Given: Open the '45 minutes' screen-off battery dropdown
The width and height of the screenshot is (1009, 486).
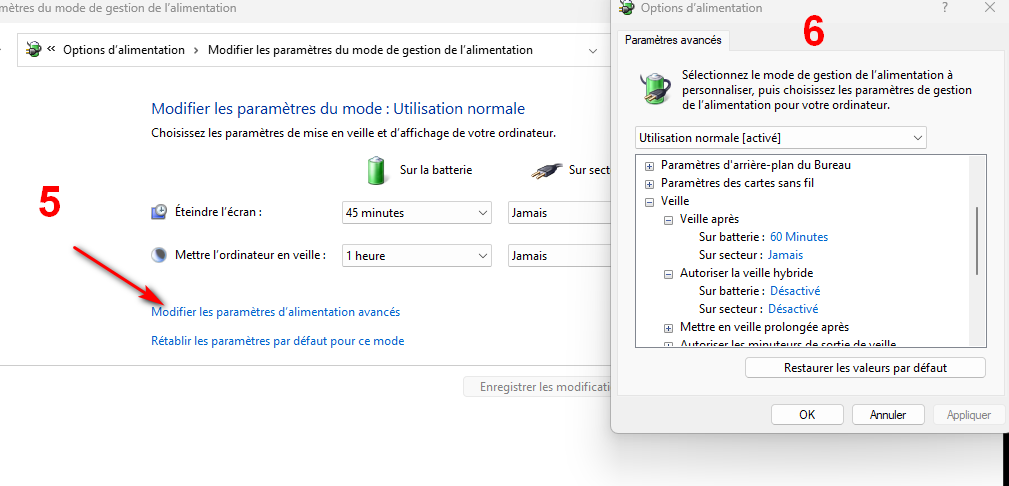Looking at the screenshot, I should 416,212.
